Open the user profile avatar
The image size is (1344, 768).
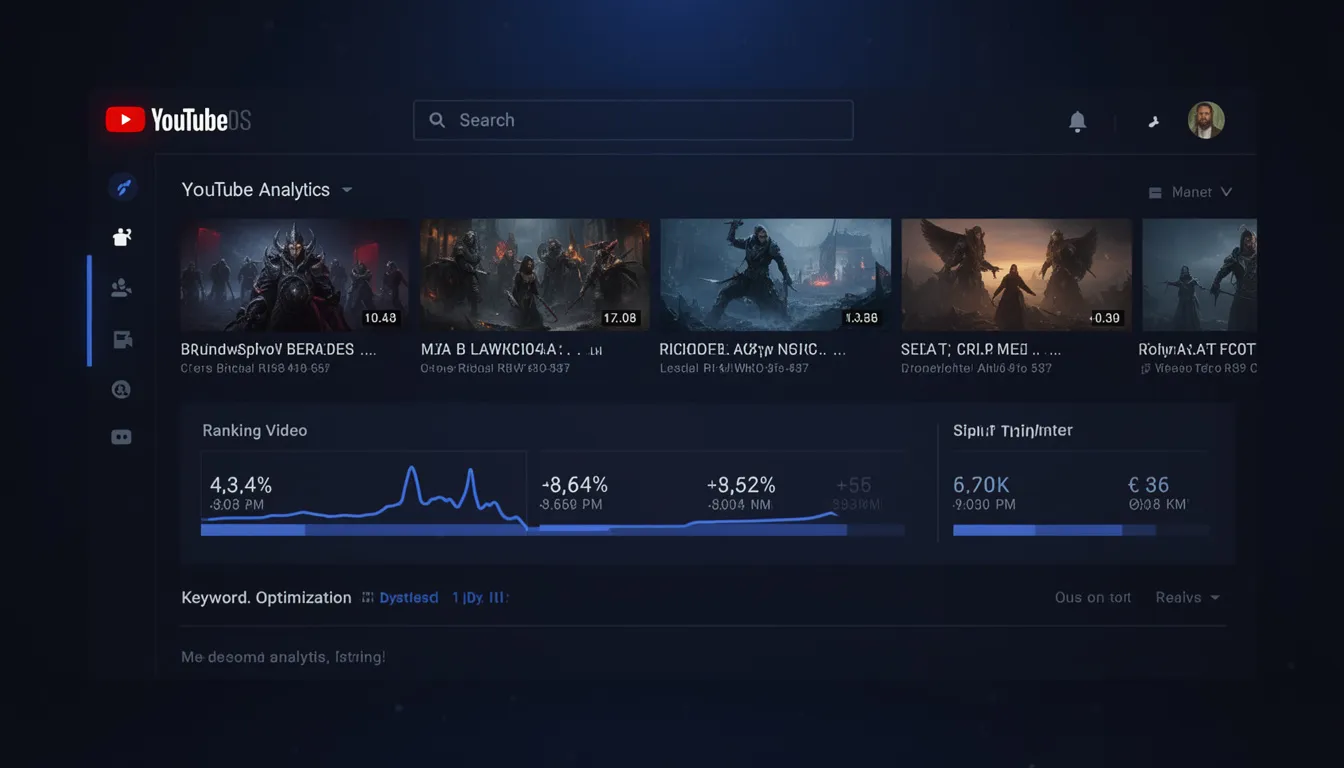pyautogui.click(x=1205, y=120)
